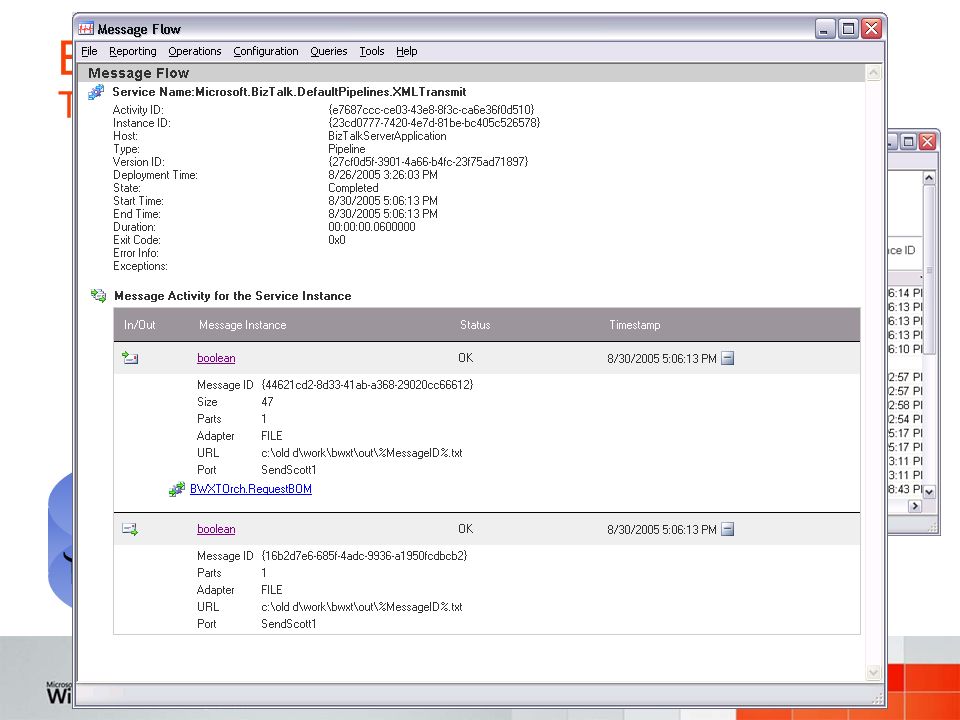The width and height of the screenshot is (960, 720).
Task: Select the Size value 47
Action: (268, 402)
